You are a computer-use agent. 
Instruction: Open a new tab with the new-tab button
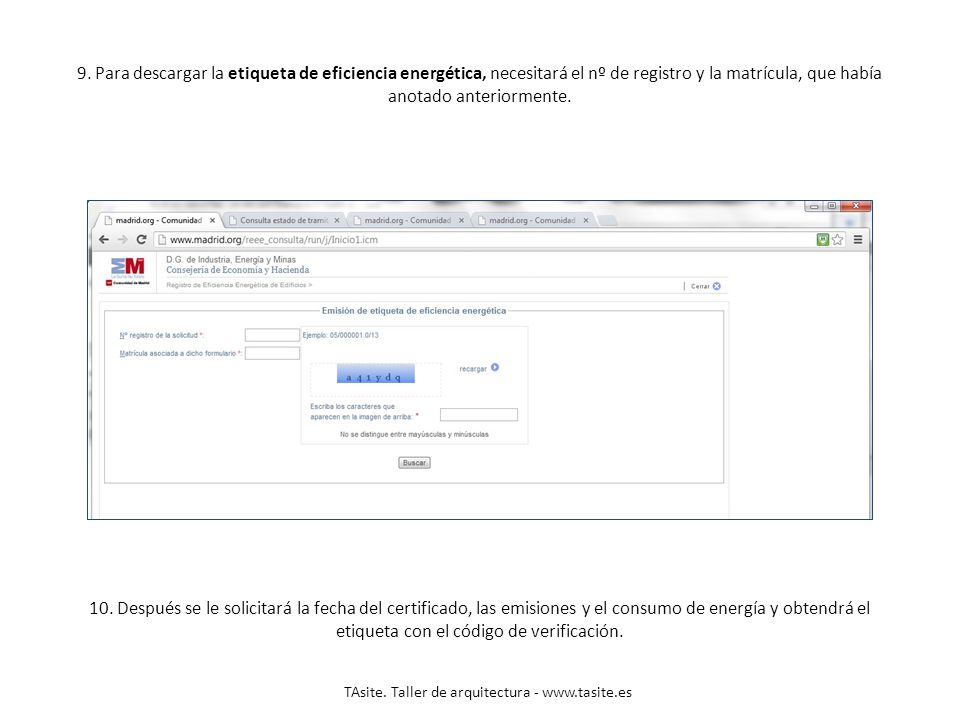coord(607,220)
